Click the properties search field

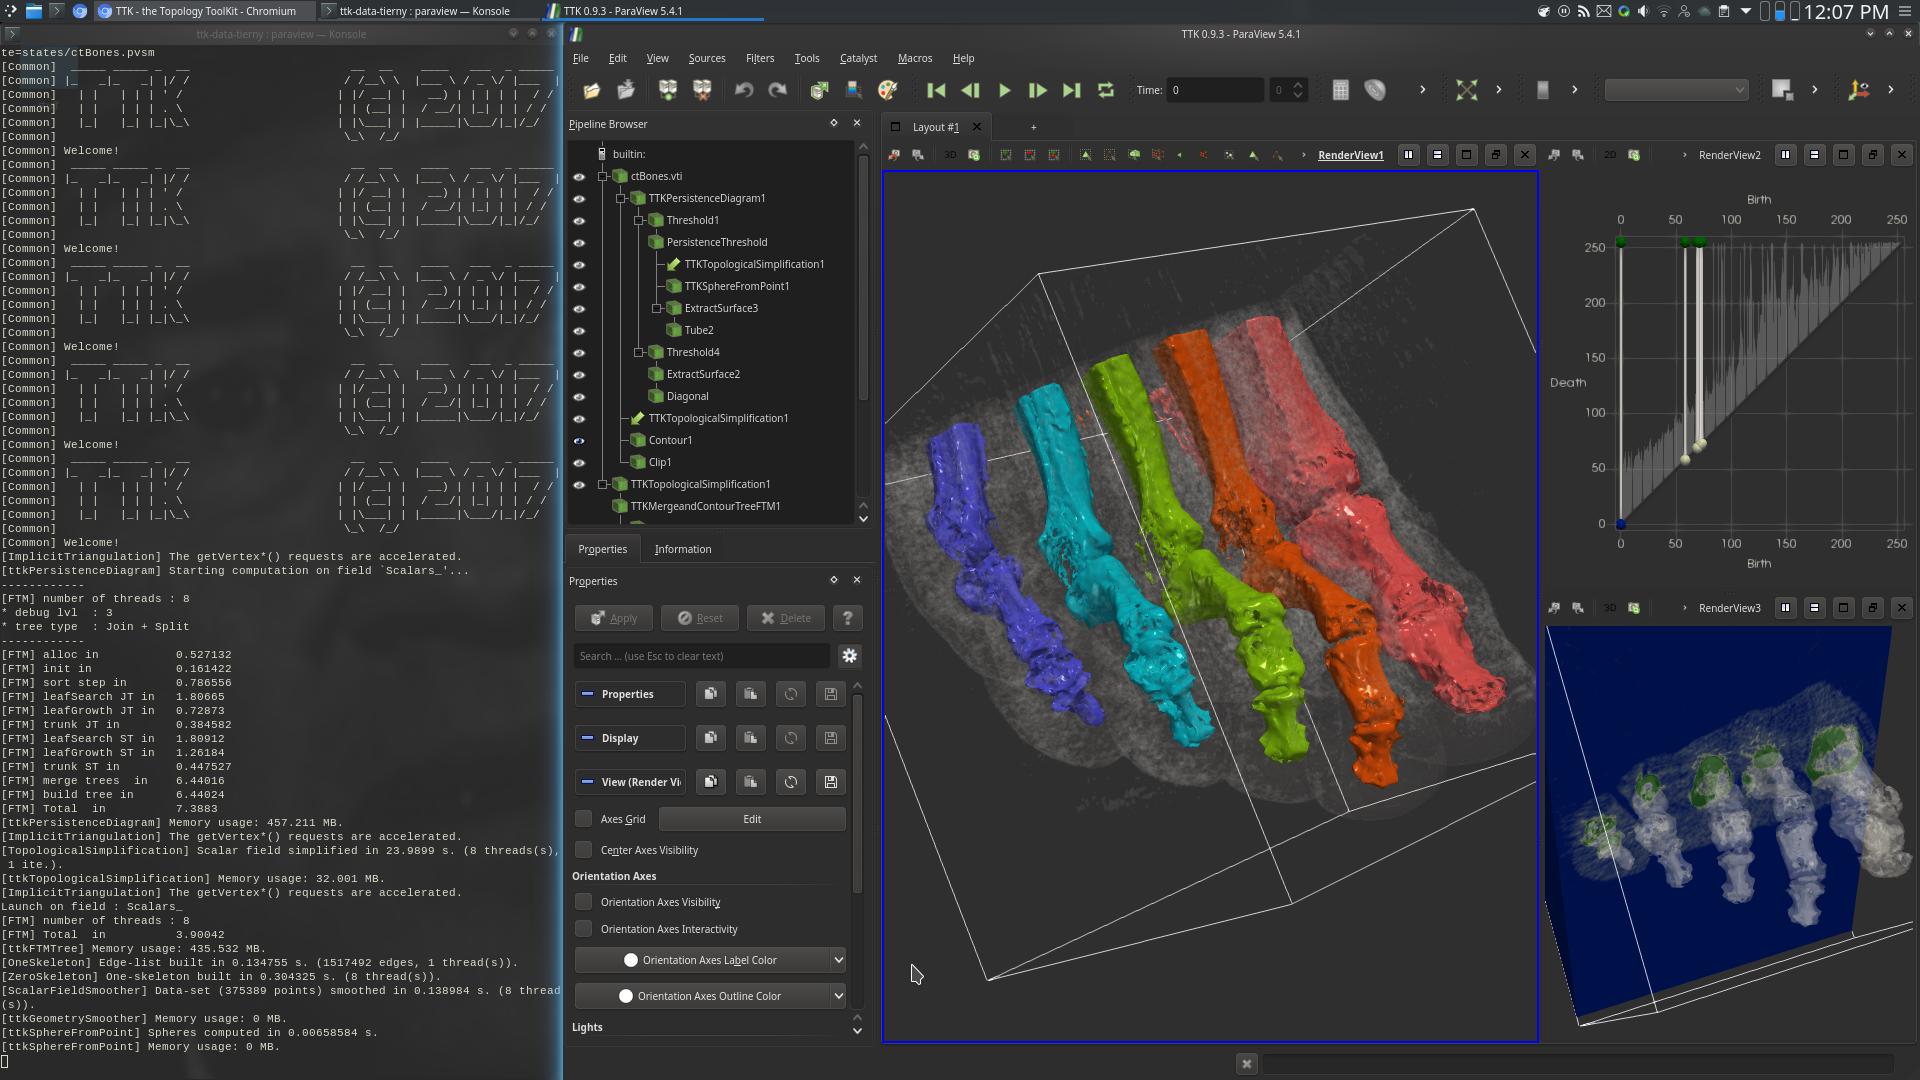[x=700, y=656]
